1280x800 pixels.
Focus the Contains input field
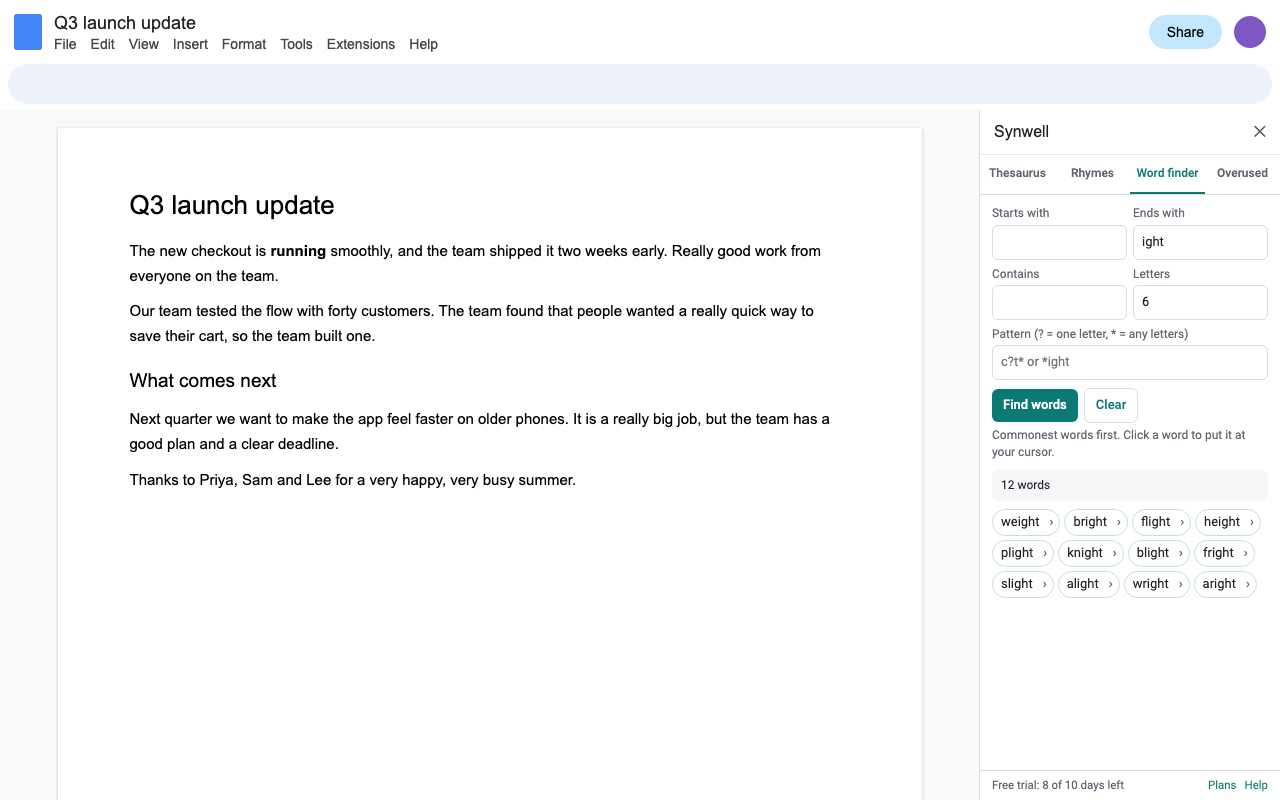pos(1059,302)
